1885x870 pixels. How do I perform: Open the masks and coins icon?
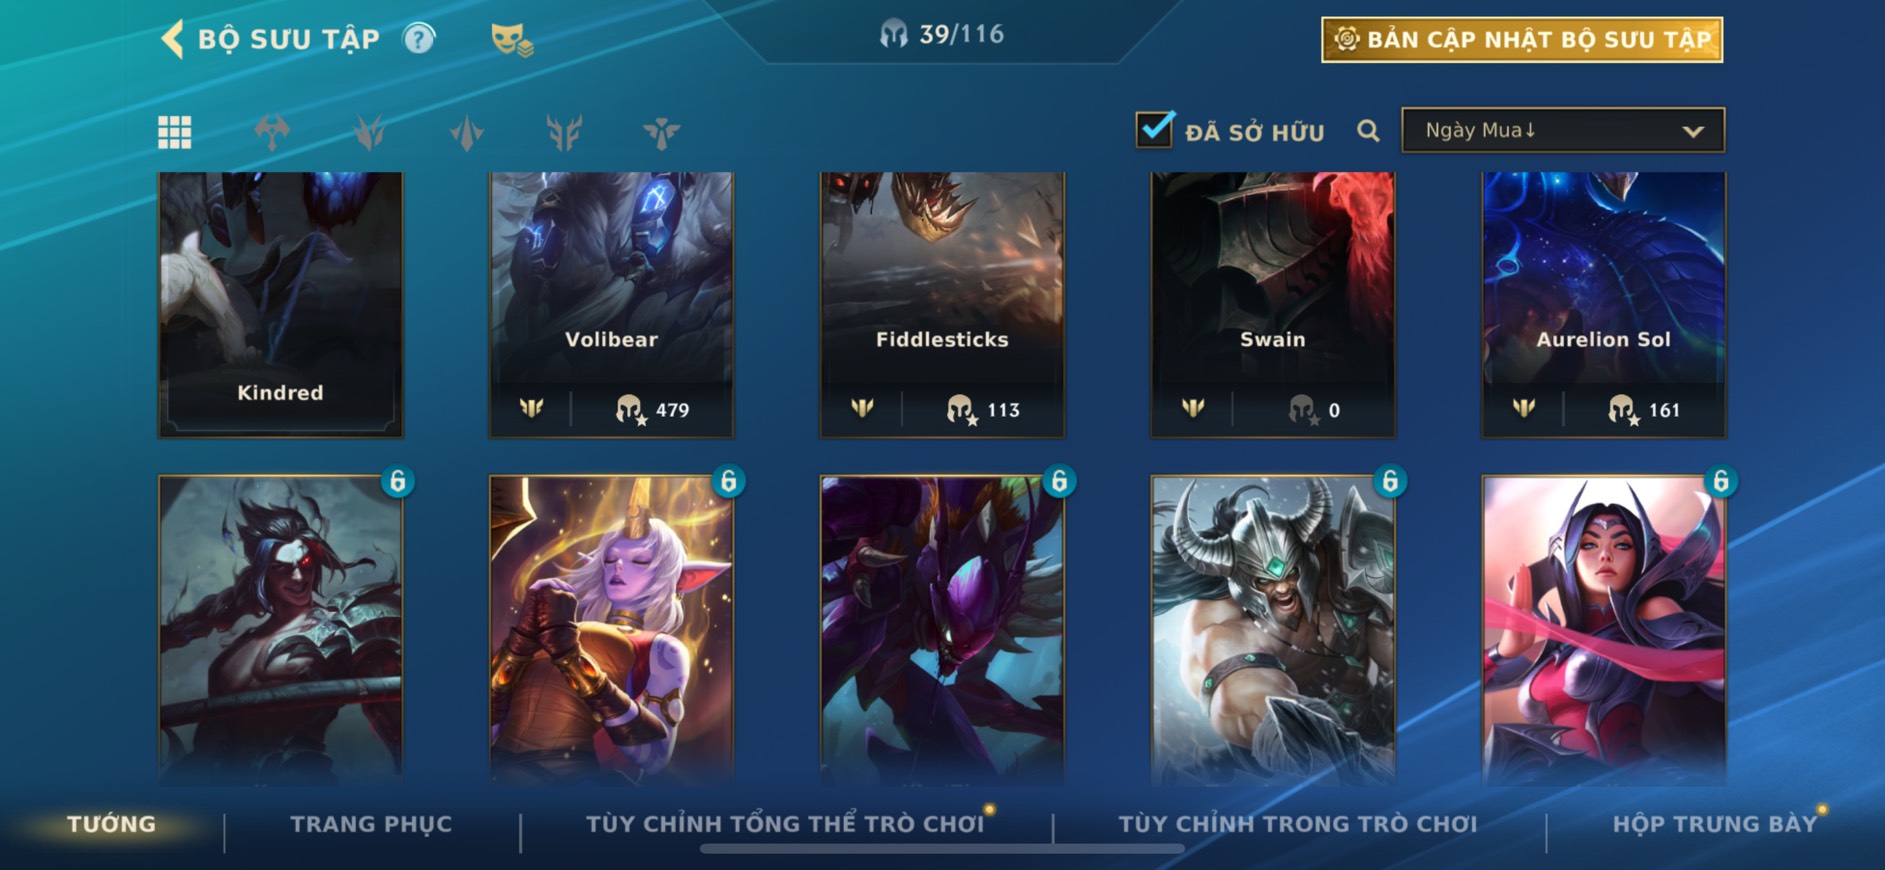[x=511, y=40]
